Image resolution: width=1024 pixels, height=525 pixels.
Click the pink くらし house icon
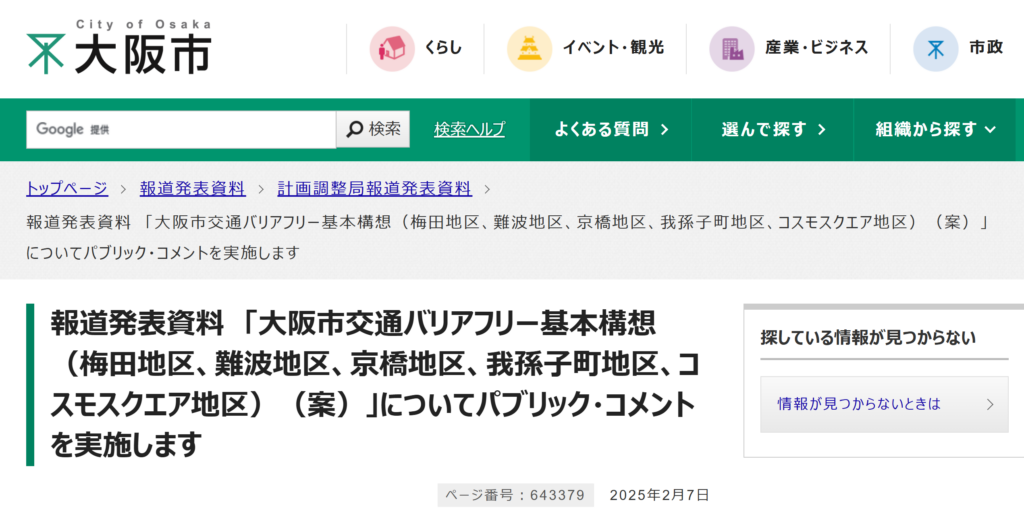(x=391, y=48)
